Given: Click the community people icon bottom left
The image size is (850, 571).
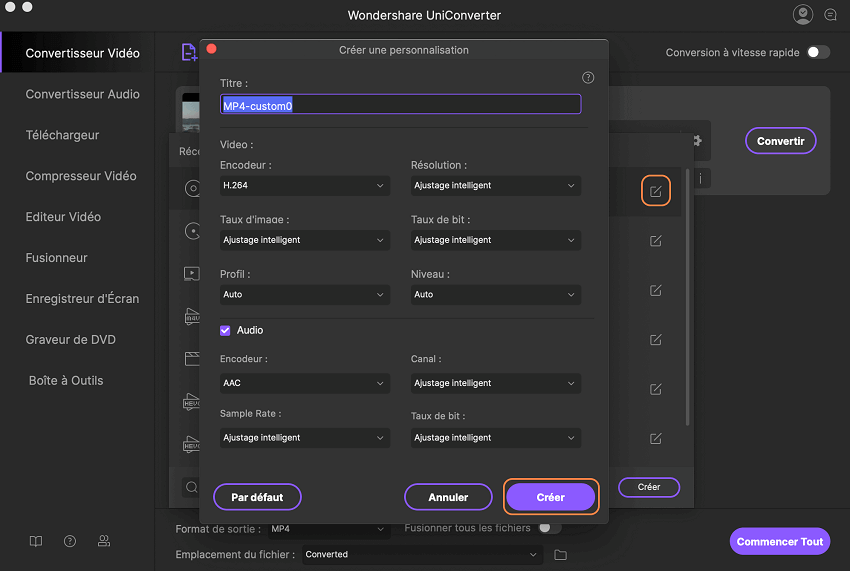Looking at the screenshot, I should click(x=104, y=542).
